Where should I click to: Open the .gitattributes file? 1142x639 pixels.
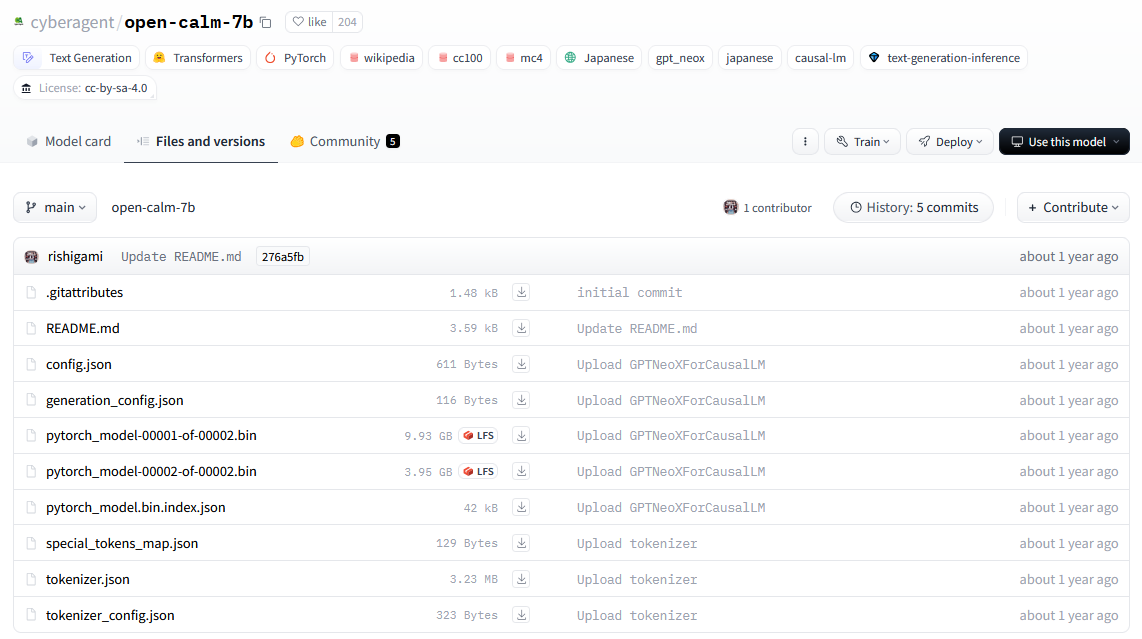click(x=84, y=292)
